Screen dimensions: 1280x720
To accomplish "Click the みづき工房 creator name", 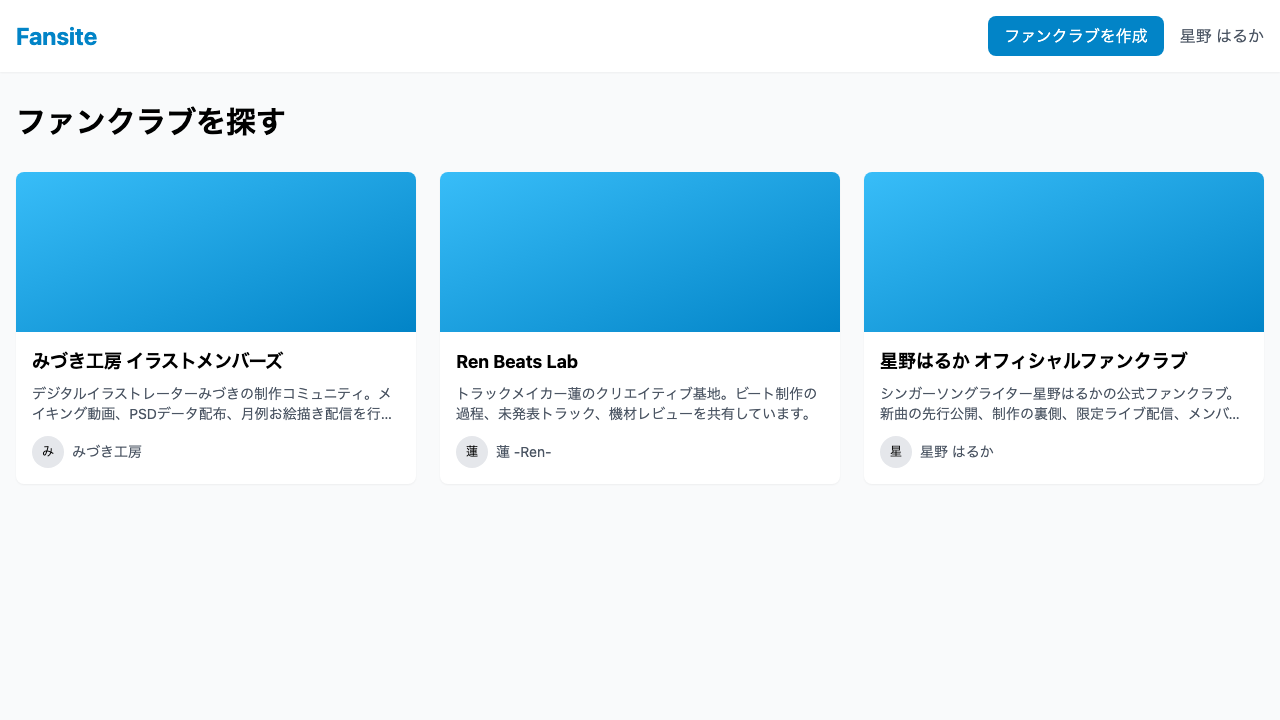I will coord(107,452).
